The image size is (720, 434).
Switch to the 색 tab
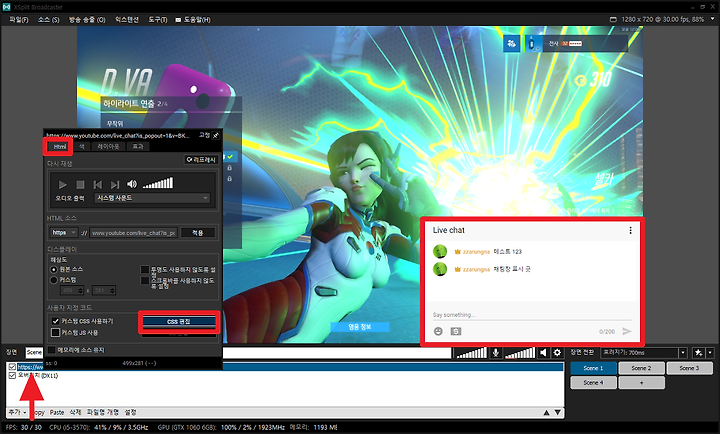point(82,147)
